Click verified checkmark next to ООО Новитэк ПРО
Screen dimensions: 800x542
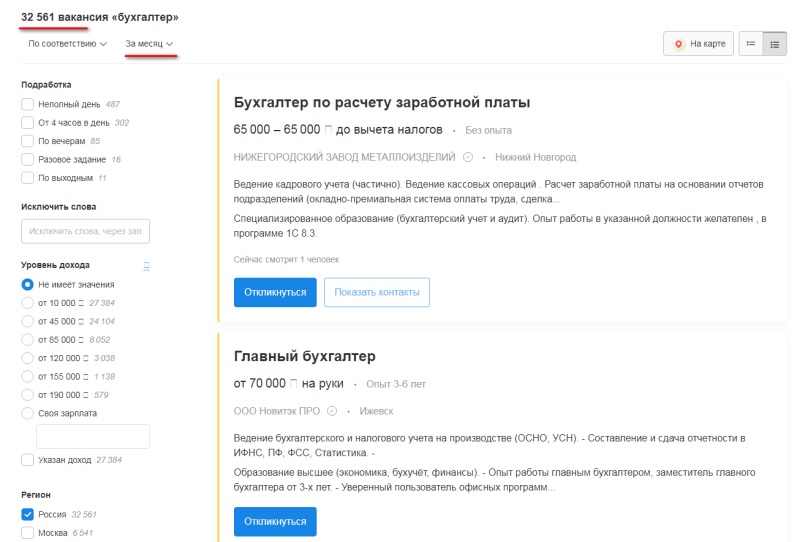tap(332, 410)
